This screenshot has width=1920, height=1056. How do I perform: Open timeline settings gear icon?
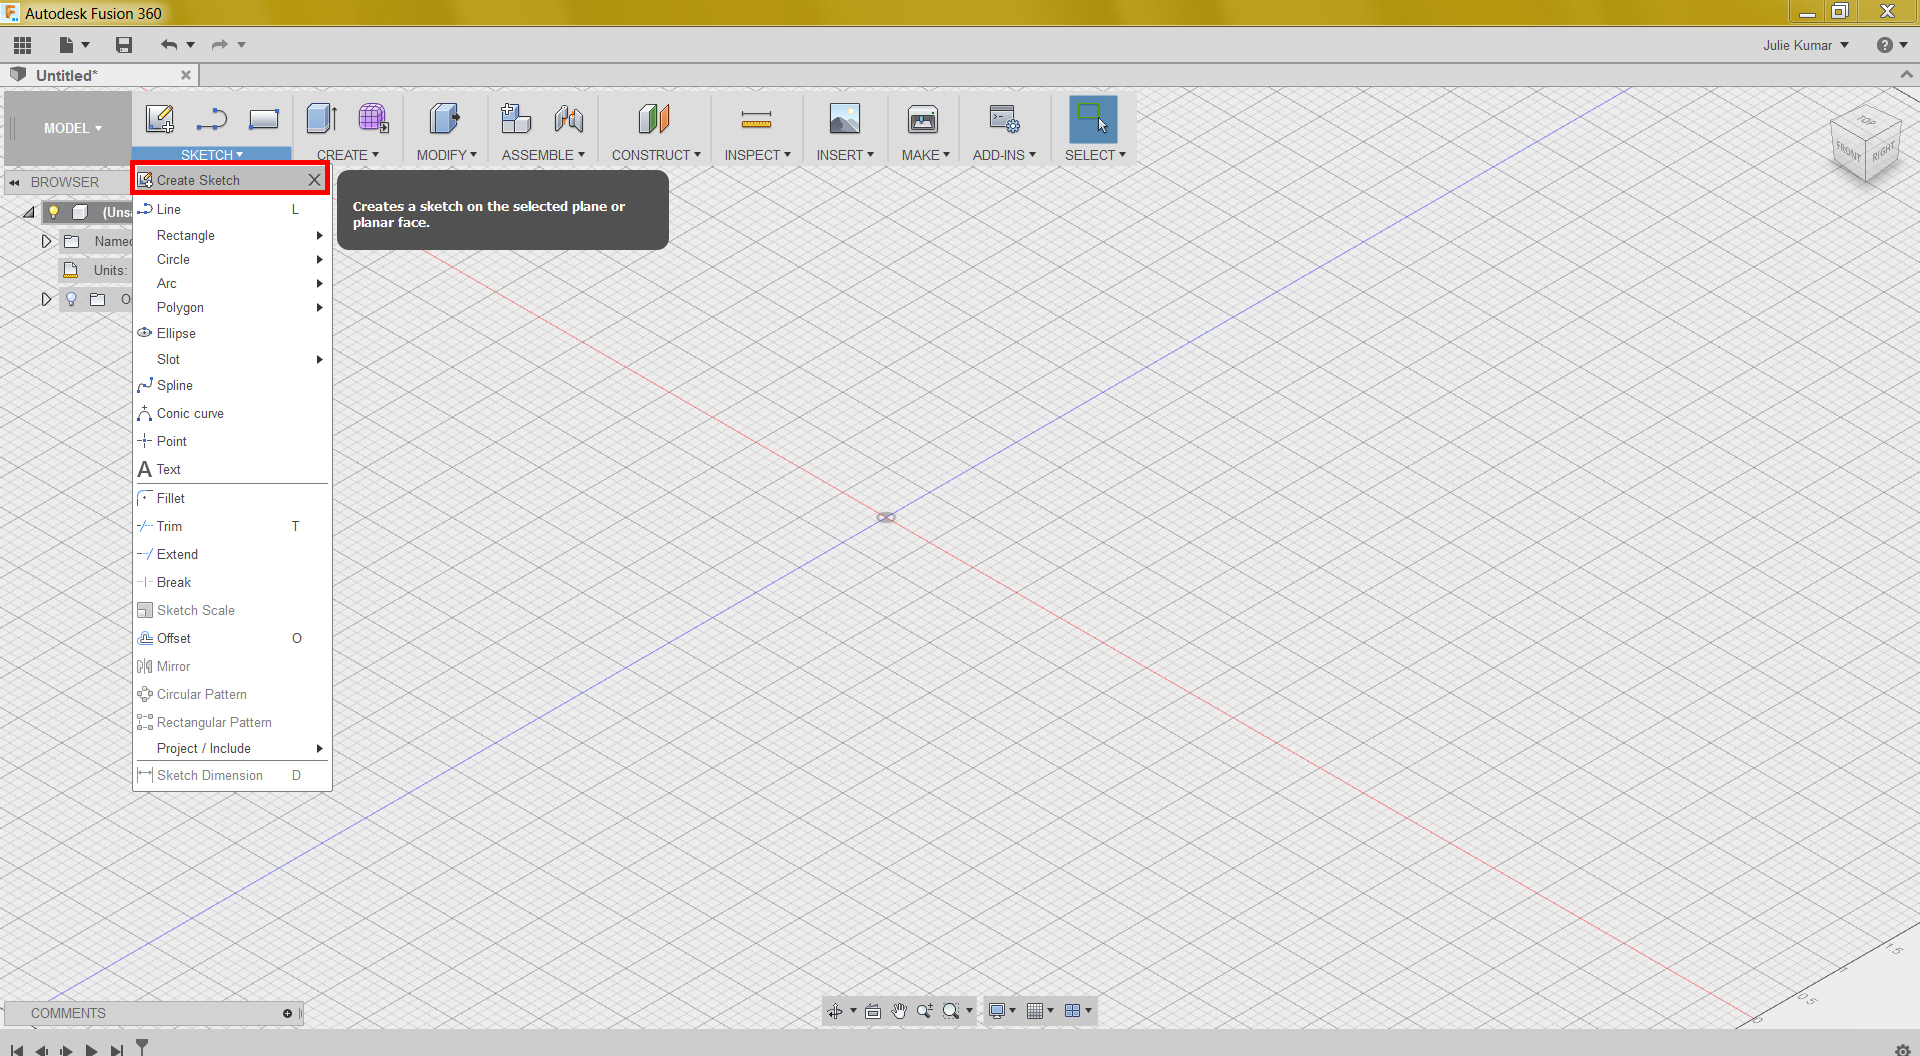pos(1903,1050)
